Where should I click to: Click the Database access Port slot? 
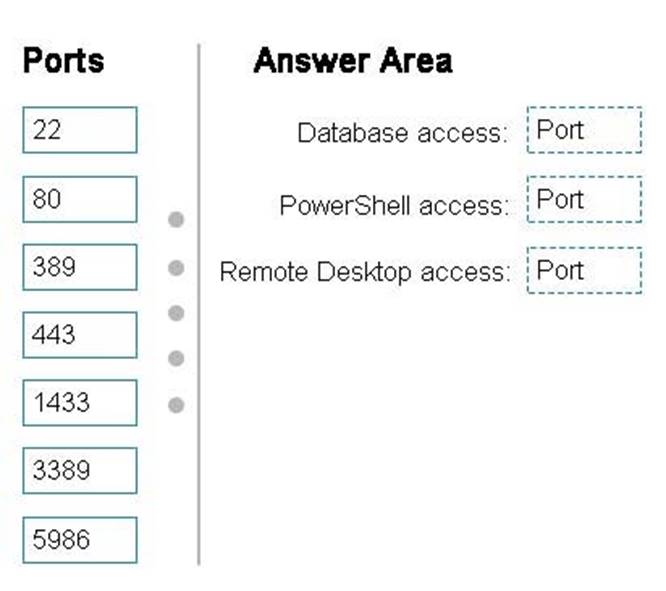coord(584,130)
